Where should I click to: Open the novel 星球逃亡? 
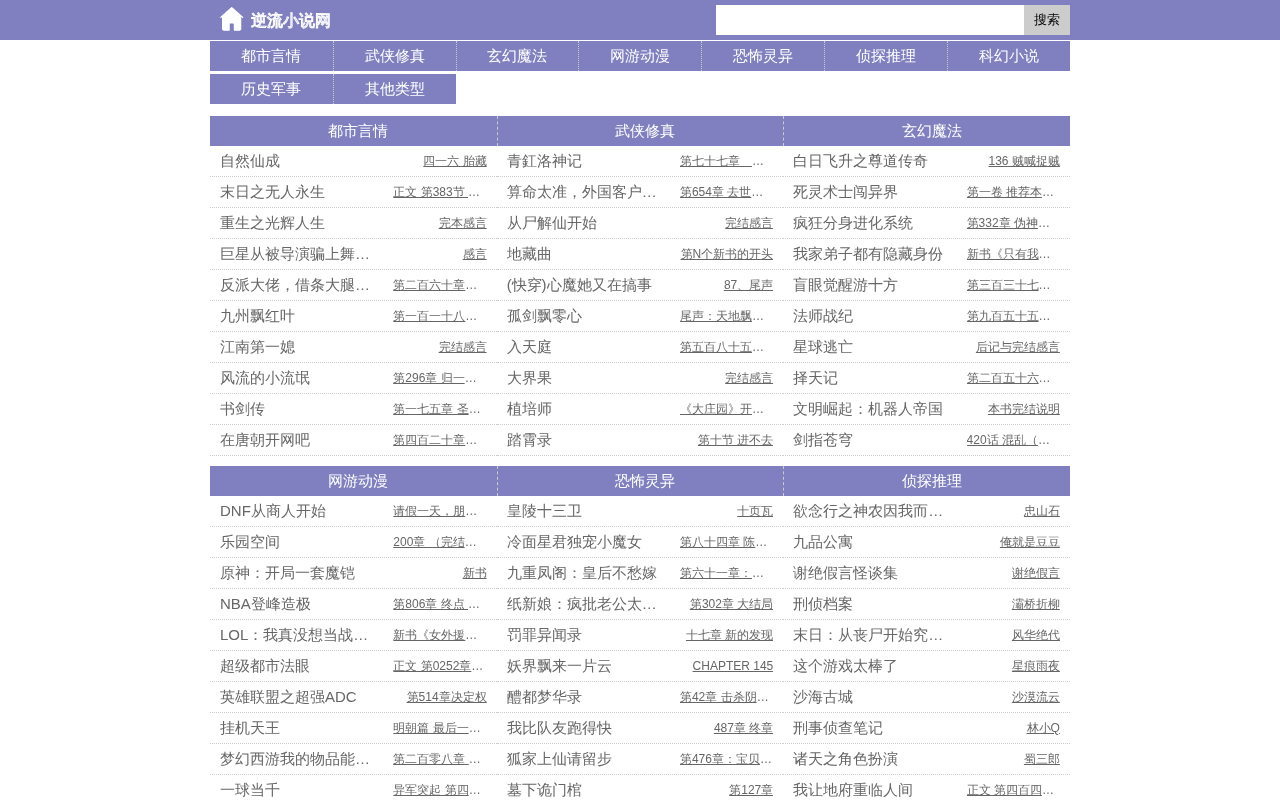823,347
